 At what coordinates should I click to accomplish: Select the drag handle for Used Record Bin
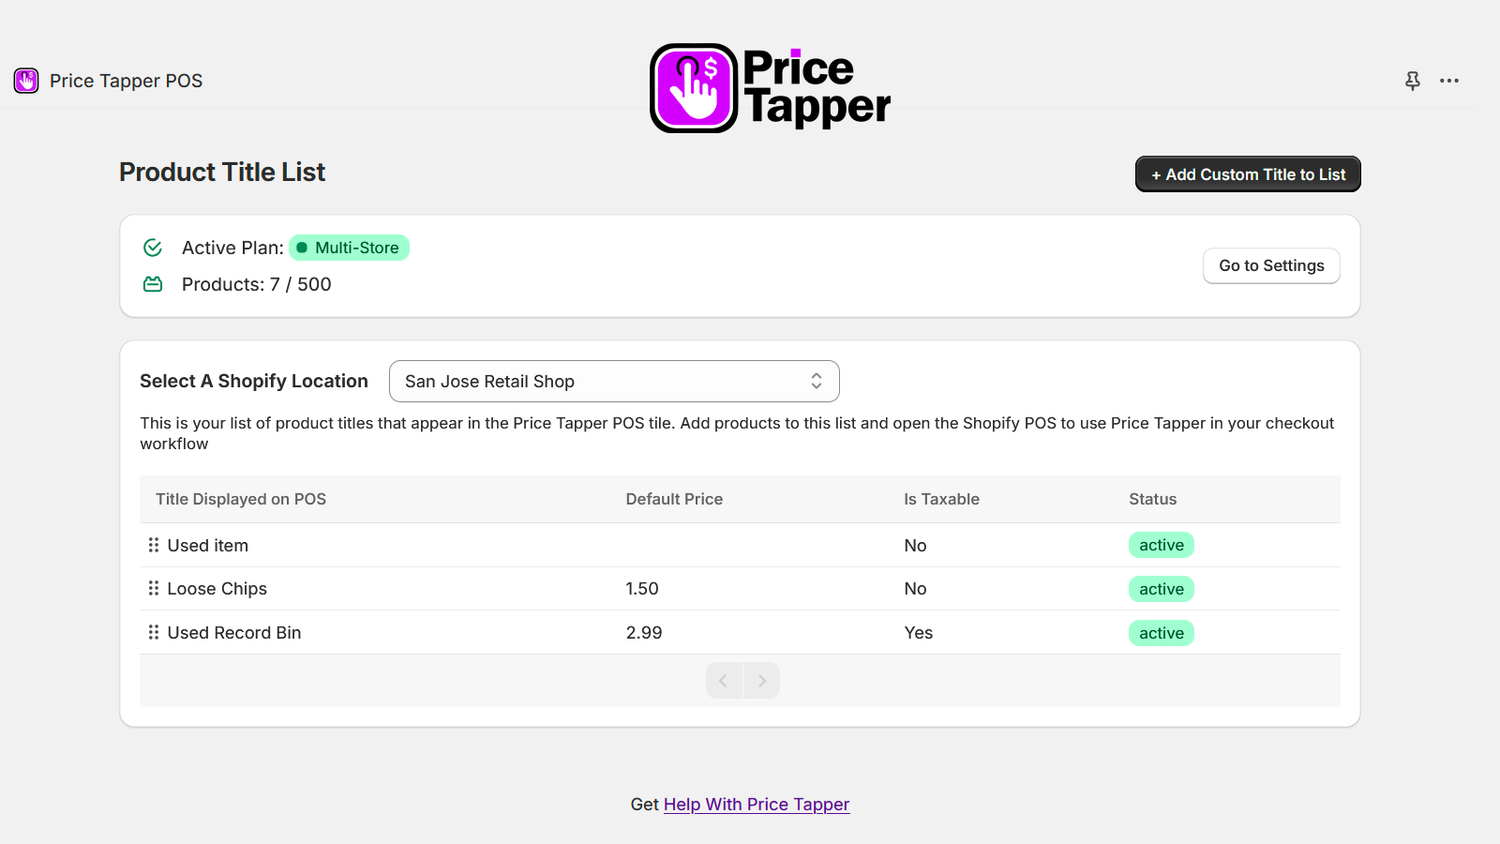click(x=153, y=632)
